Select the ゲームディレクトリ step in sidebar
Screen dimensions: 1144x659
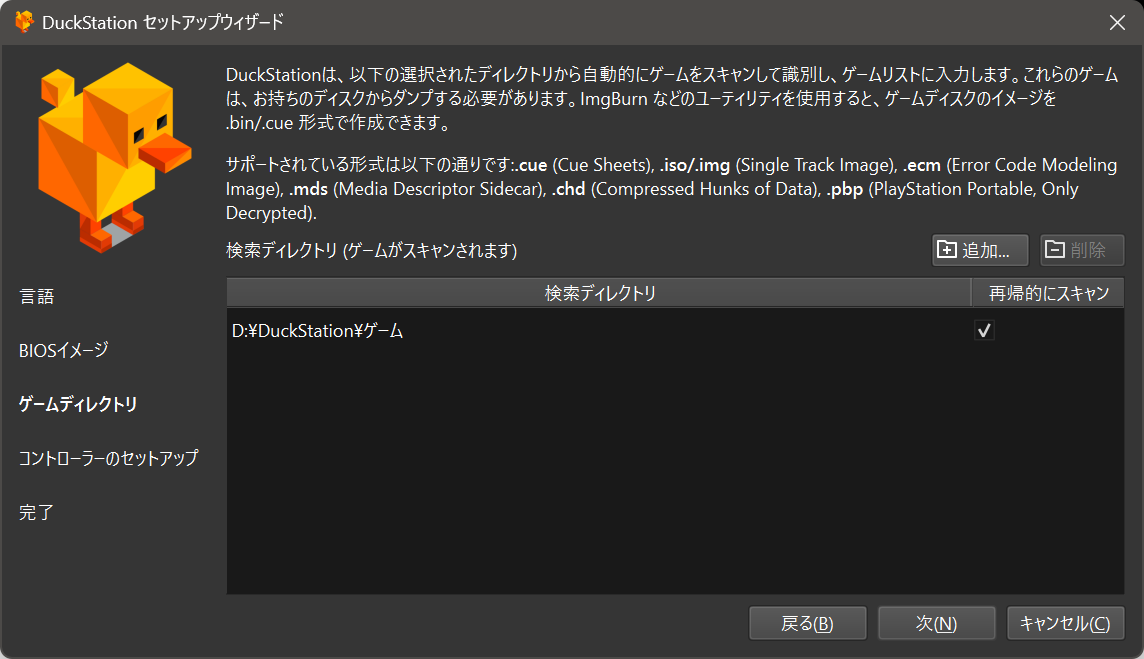point(78,404)
